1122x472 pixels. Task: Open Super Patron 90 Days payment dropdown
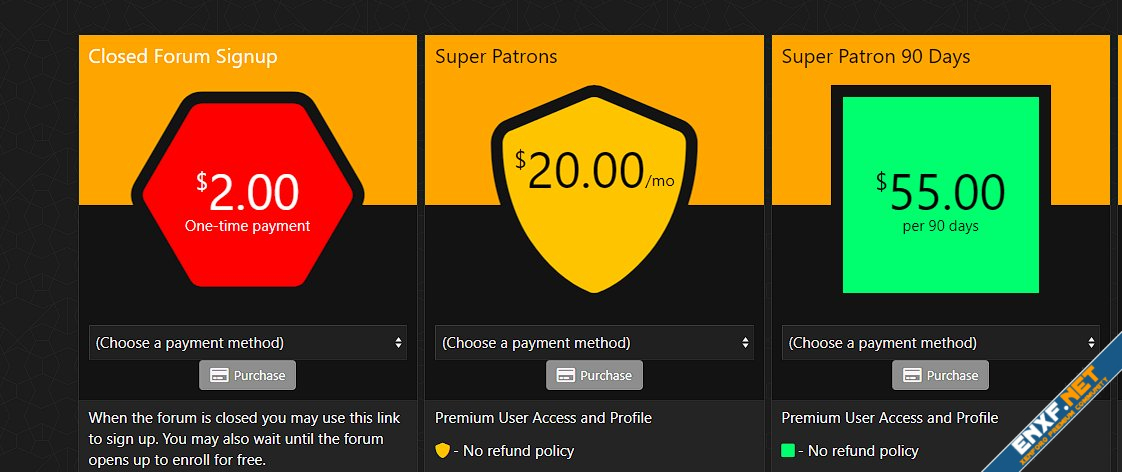coord(940,342)
